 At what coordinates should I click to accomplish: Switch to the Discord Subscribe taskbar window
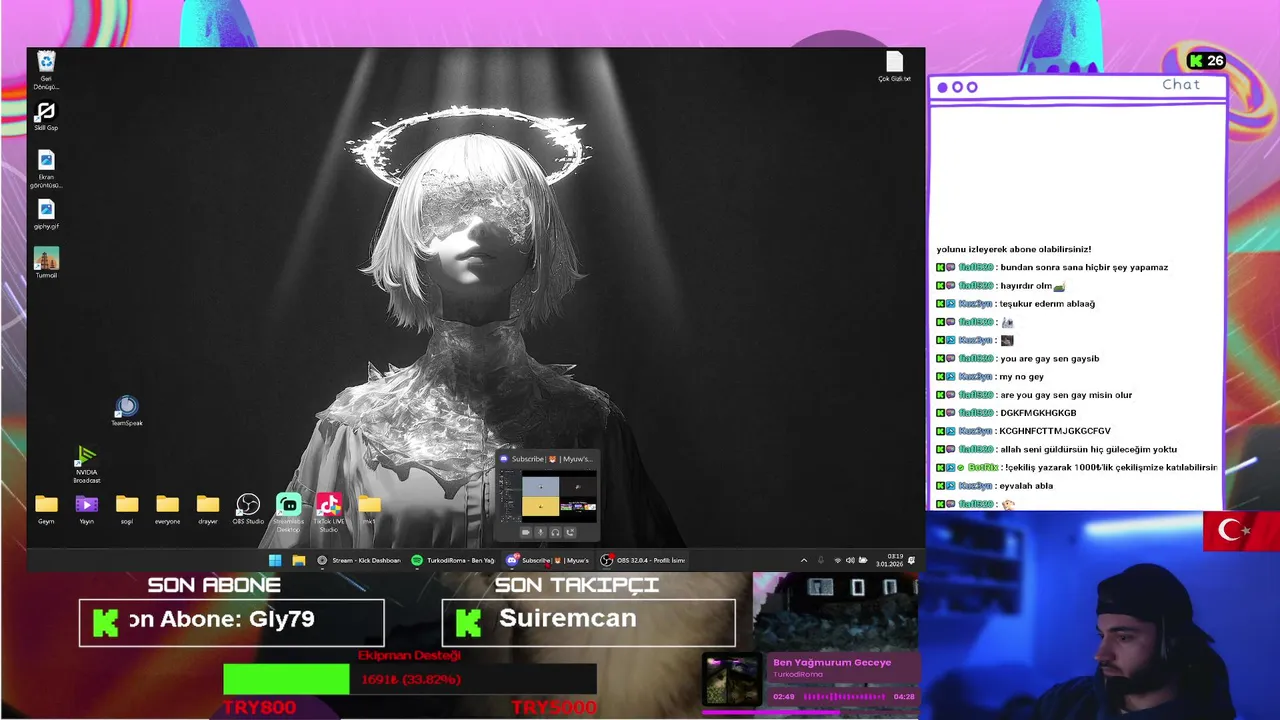[x=548, y=560]
